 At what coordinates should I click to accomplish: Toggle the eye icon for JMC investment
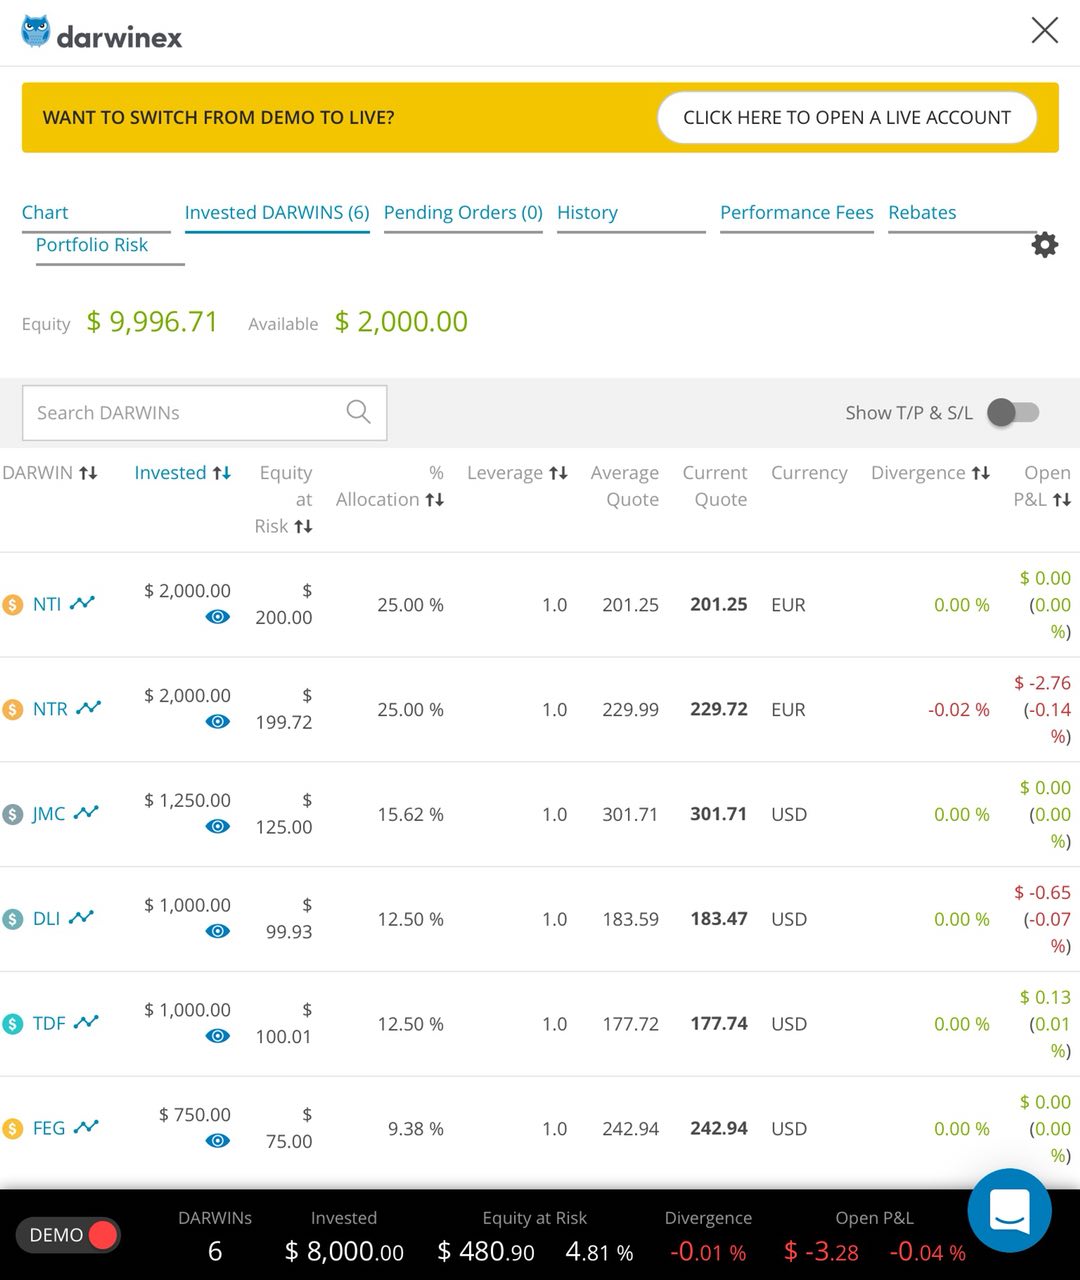[217, 827]
